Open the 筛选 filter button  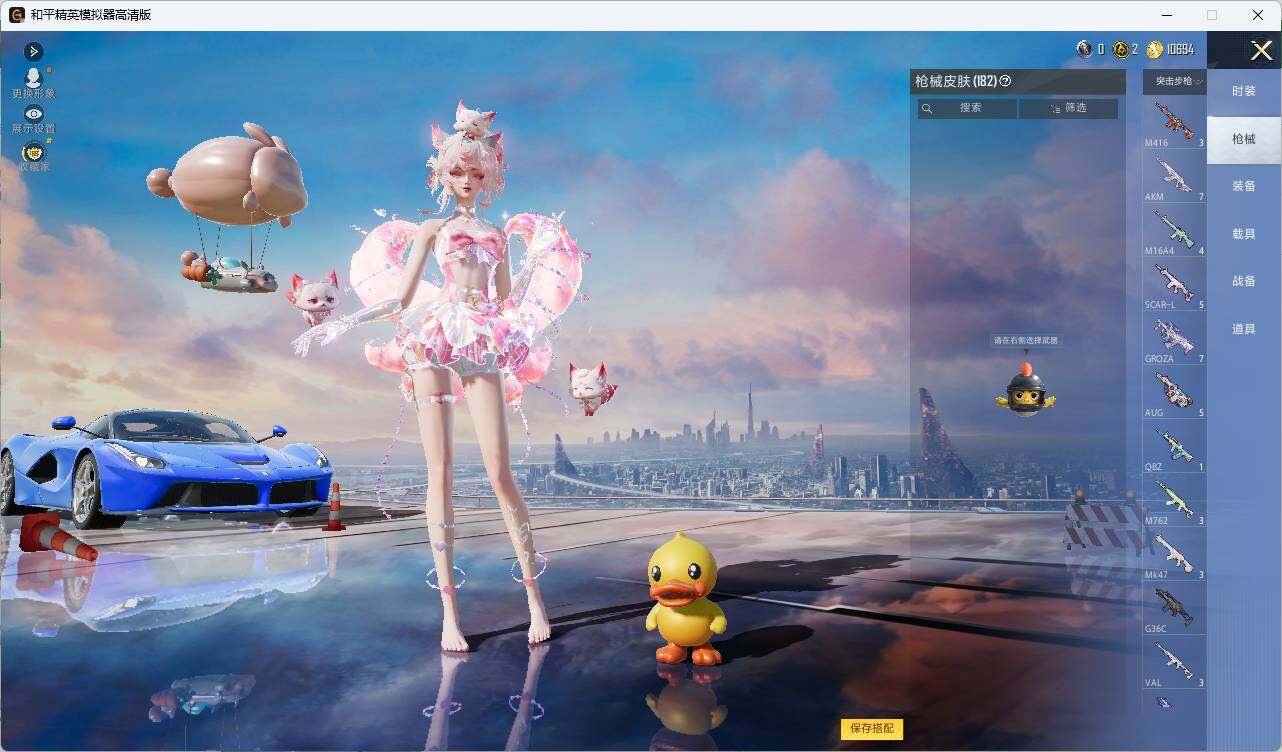click(x=1068, y=108)
